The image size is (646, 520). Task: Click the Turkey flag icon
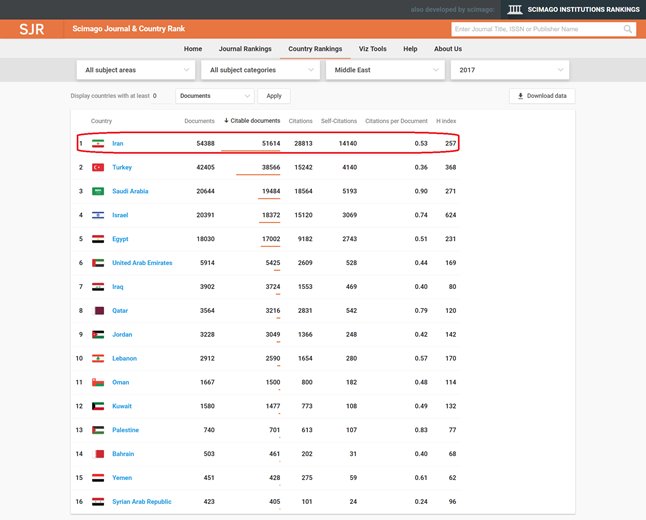tap(98, 168)
